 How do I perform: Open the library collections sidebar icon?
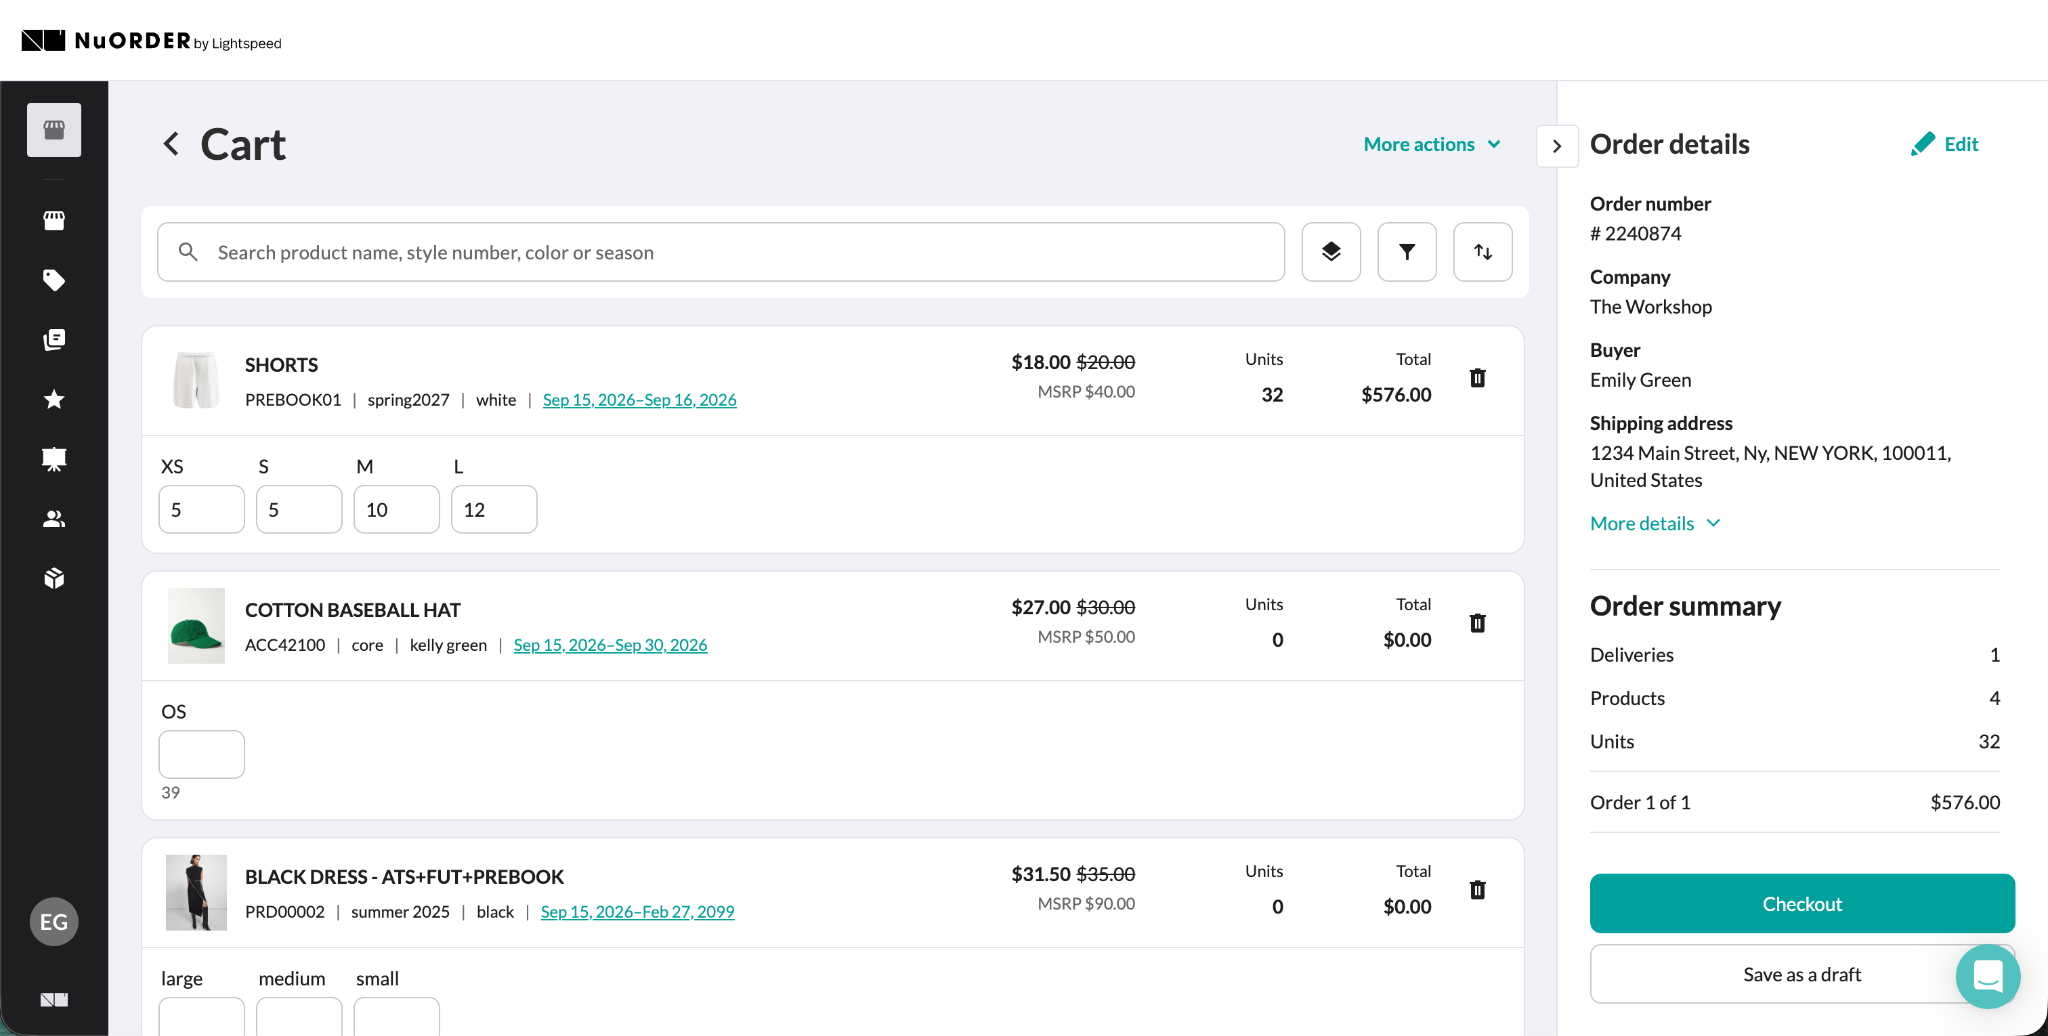pyautogui.click(x=54, y=340)
